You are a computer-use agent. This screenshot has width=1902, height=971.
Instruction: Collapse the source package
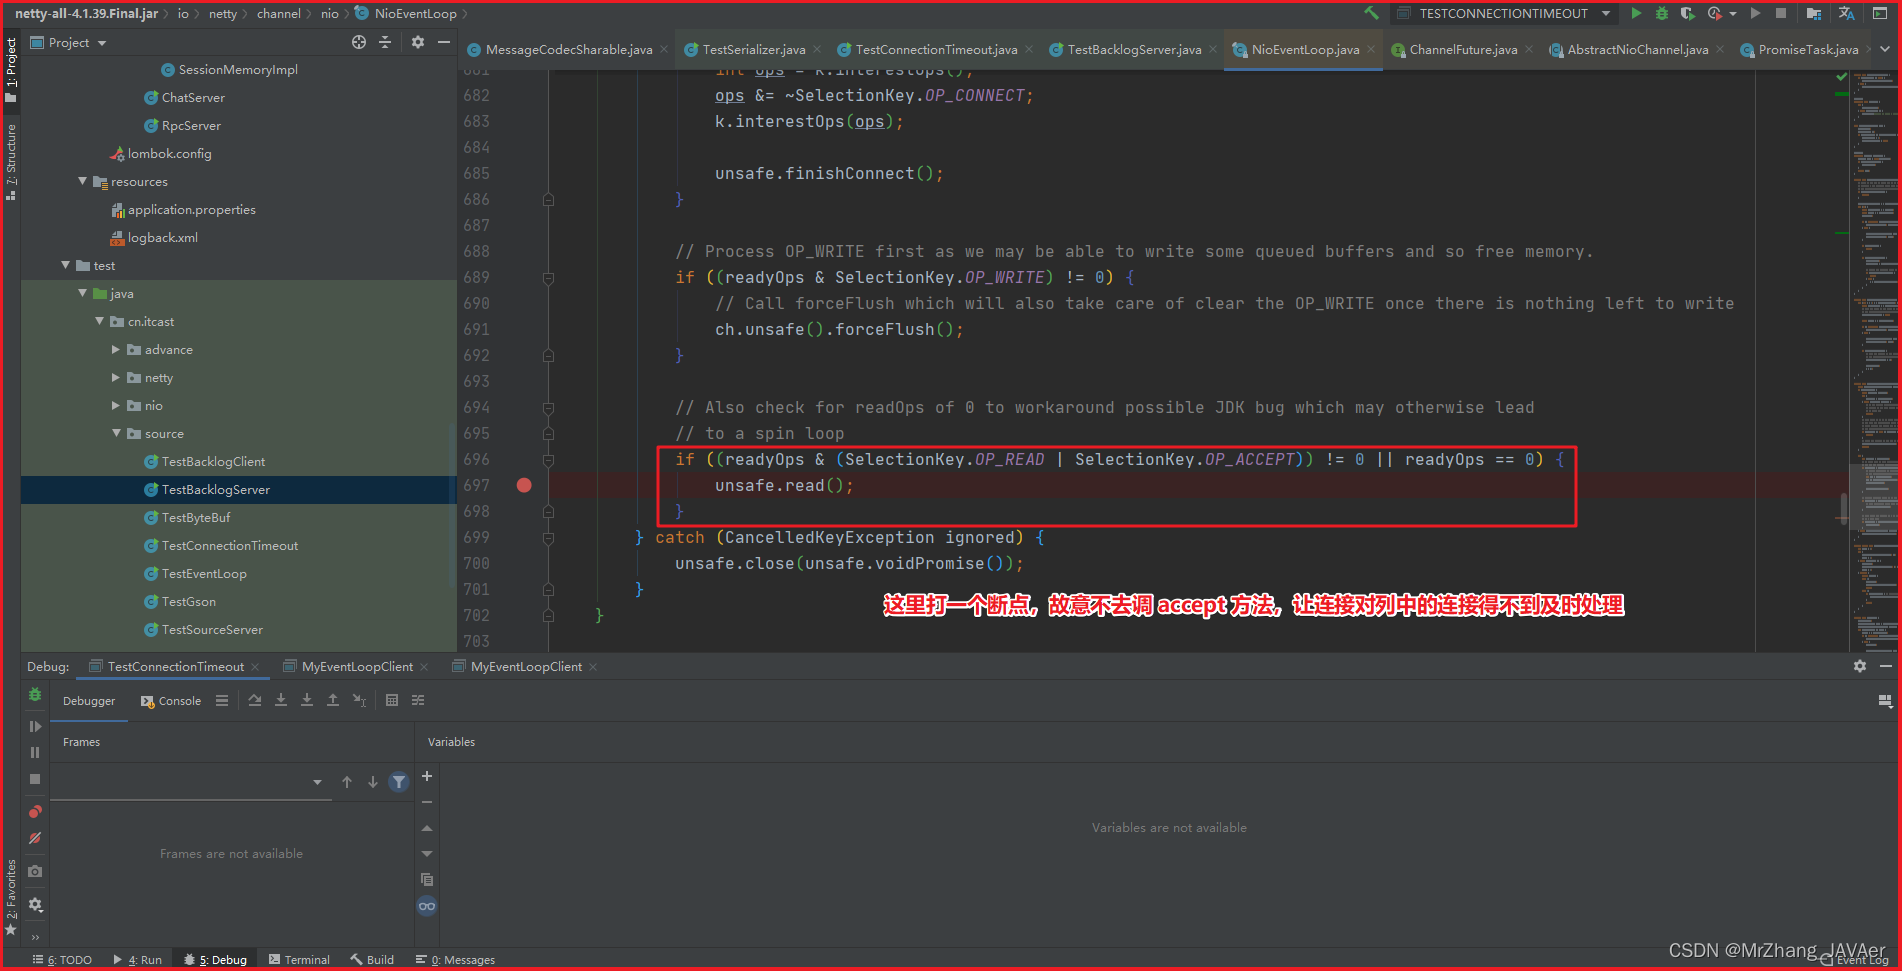pyautogui.click(x=117, y=433)
